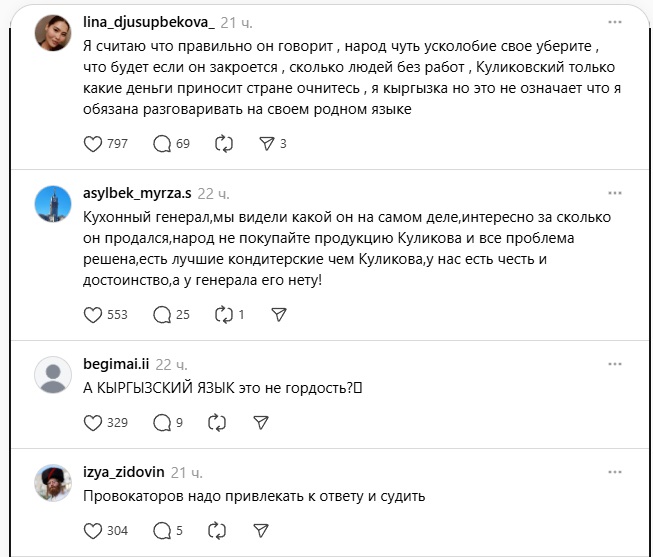The height and width of the screenshot is (557, 653).
Task: Repost asylbek_myrza.s's comment
Action: point(224,315)
